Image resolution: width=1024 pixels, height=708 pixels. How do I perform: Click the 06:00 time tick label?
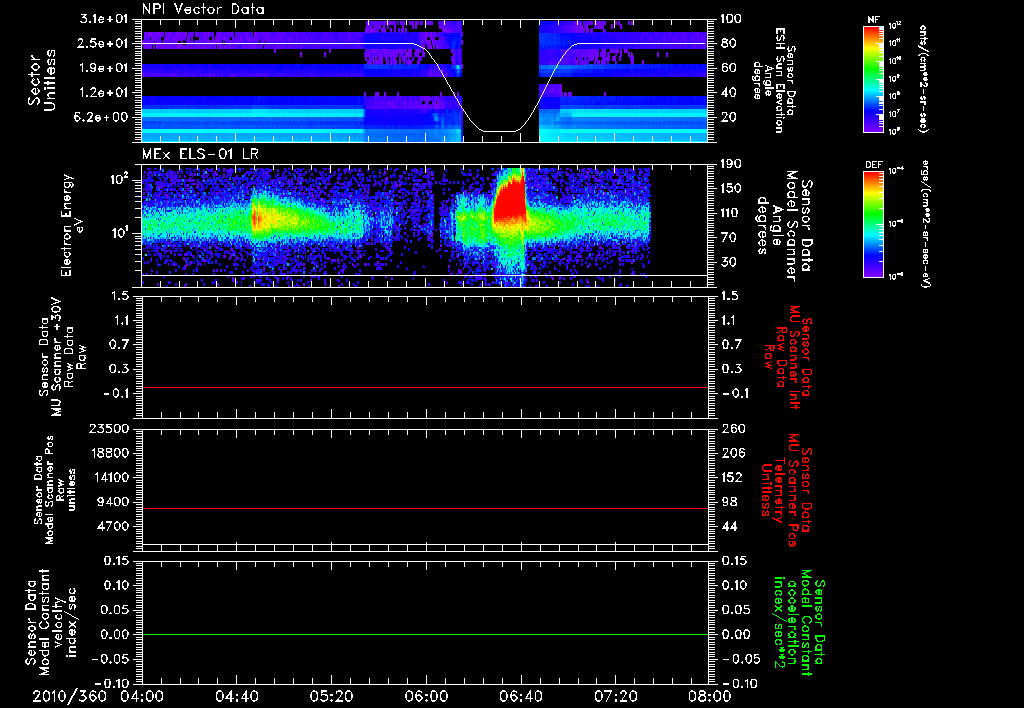tap(426, 696)
